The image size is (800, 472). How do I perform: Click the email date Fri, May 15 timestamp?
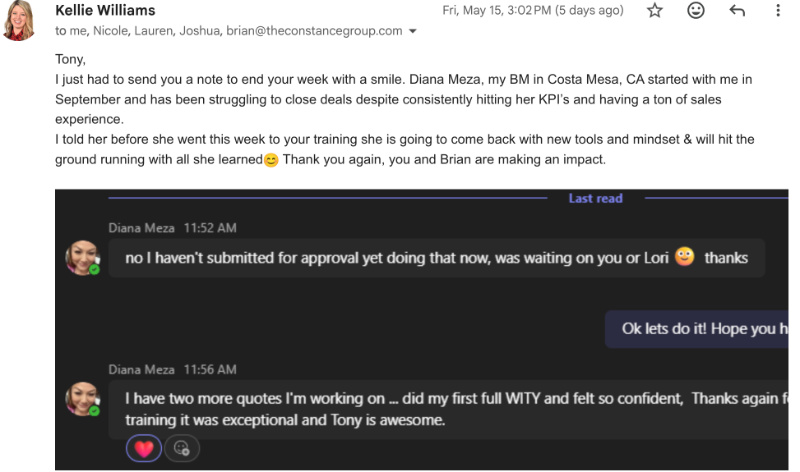coord(533,10)
